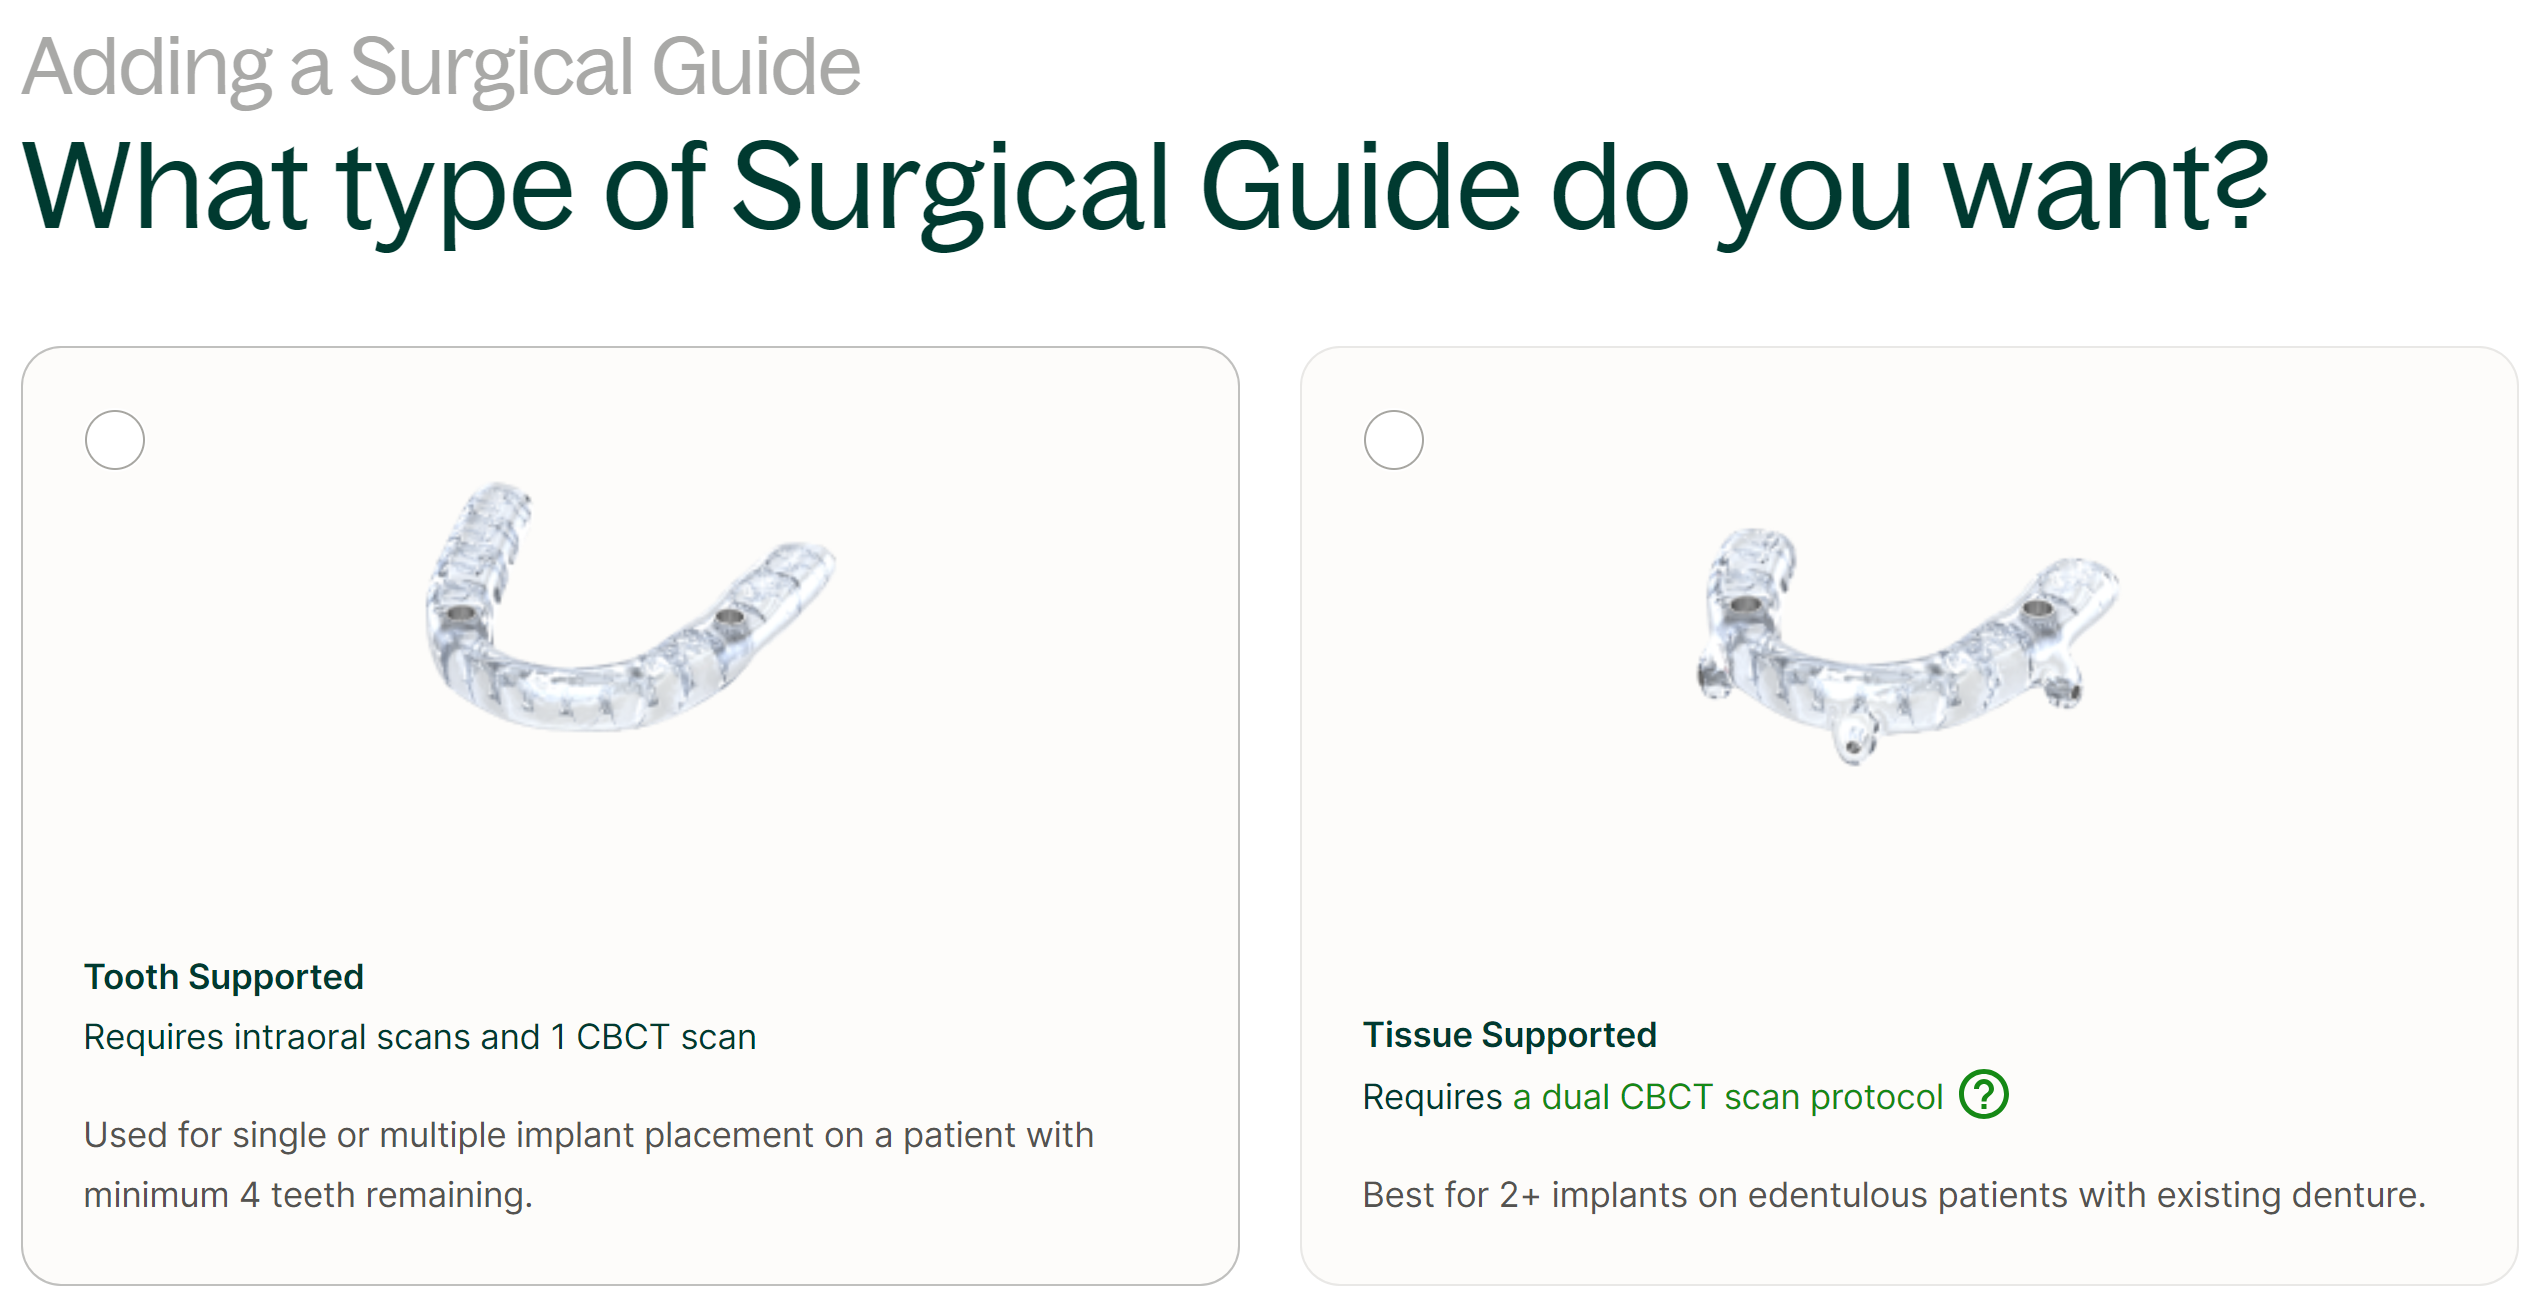Click the left metal sleeve on tissue-supported guide

[1746, 605]
